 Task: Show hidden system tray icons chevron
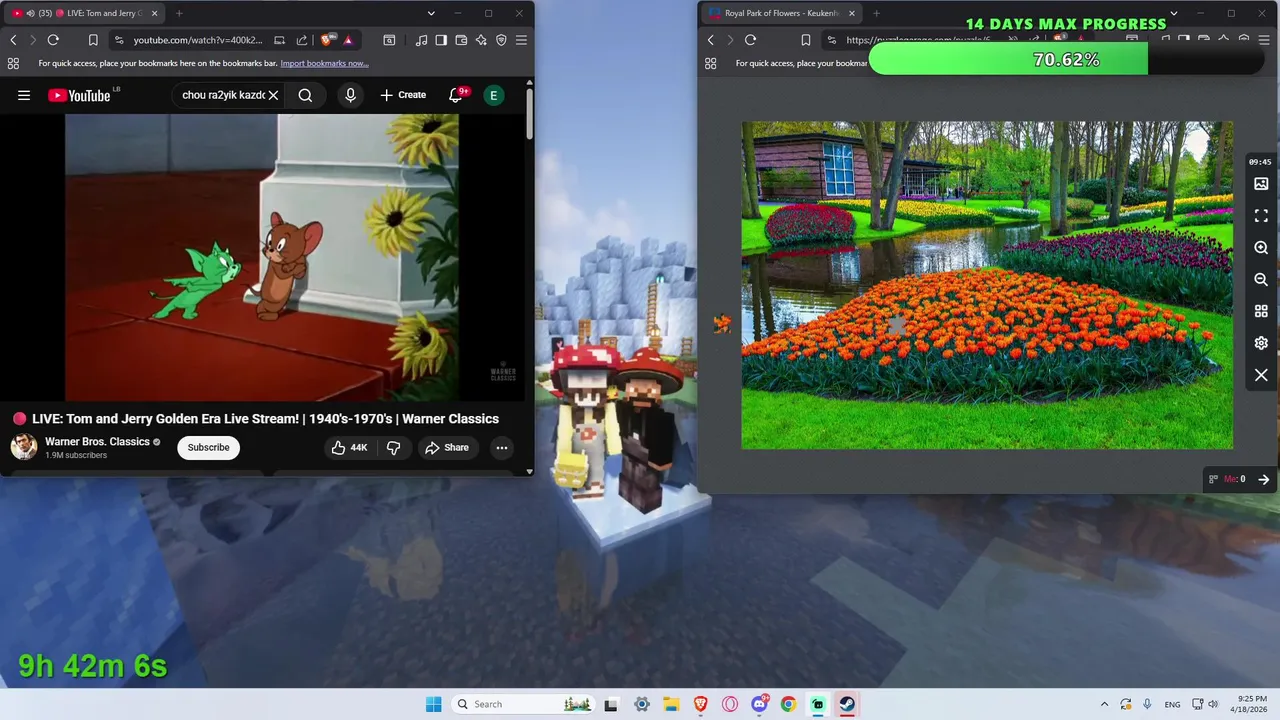point(1104,704)
